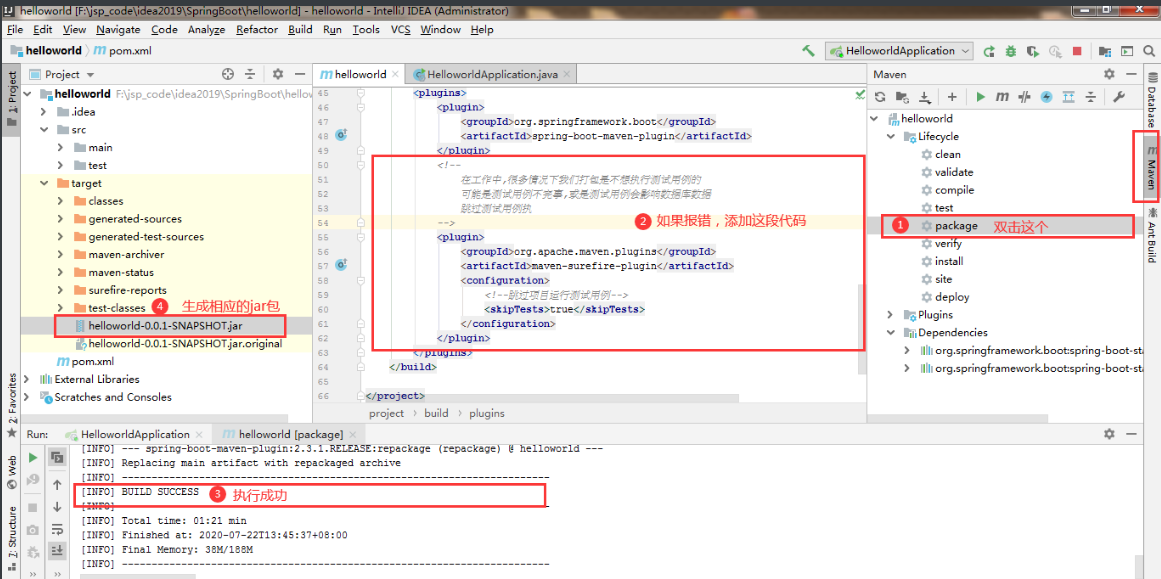Open the HelloworldApplication run configuration dropdown
The height and width of the screenshot is (579, 1161).
900,51
